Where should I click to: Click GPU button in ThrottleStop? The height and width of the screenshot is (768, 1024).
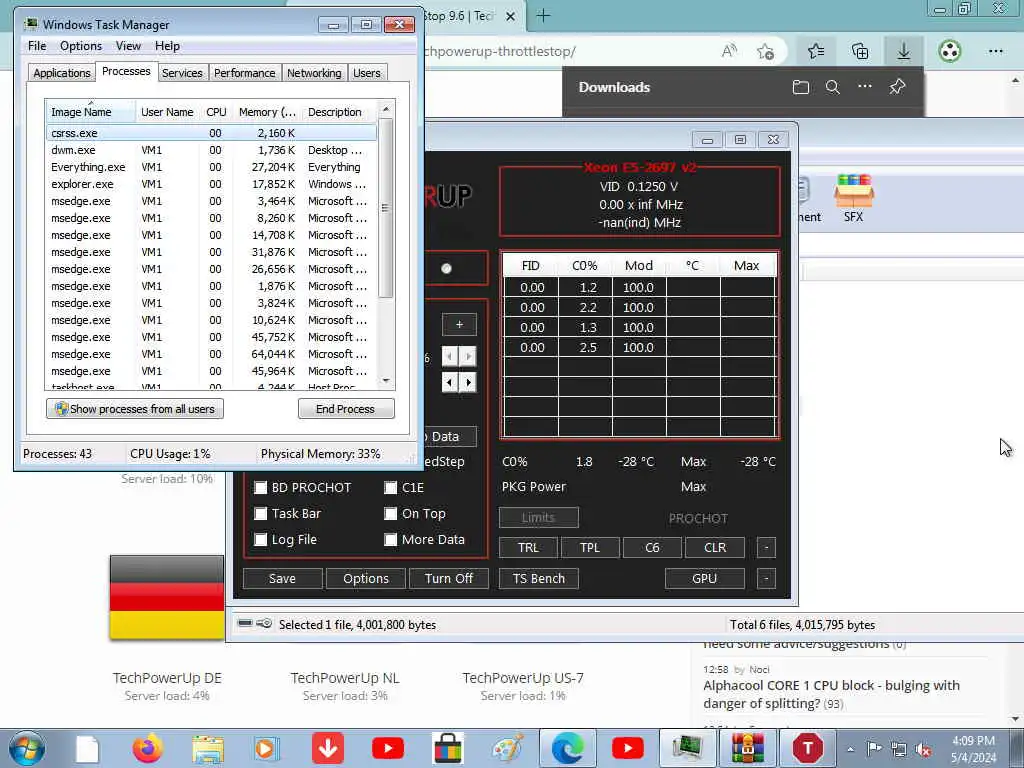(705, 579)
